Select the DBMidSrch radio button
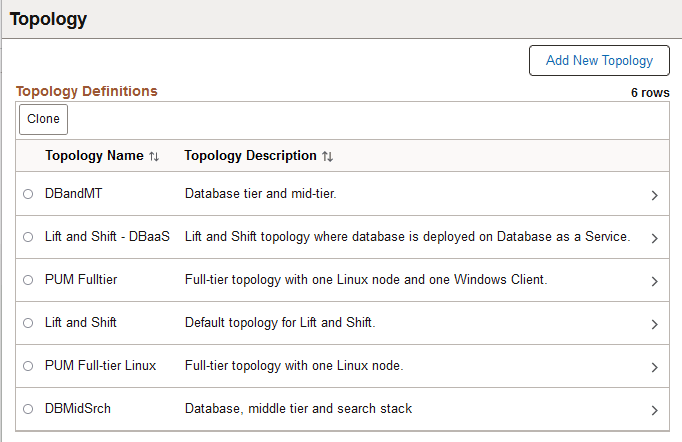The width and height of the screenshot is (682, 442). coord(28,409)
